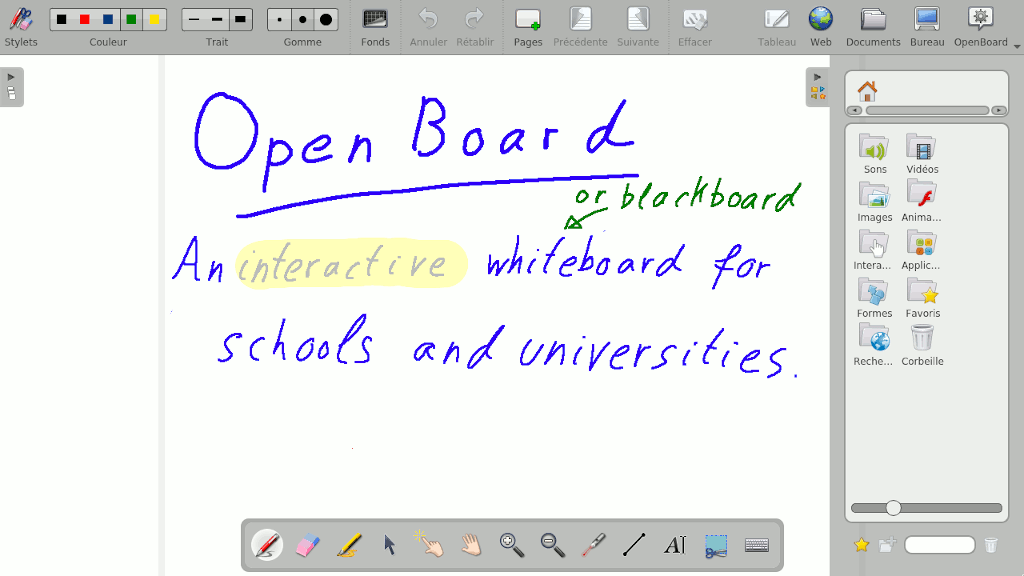Open the Corbeille trash folder
The image size is (1024, 576).
tap(922, 346)
